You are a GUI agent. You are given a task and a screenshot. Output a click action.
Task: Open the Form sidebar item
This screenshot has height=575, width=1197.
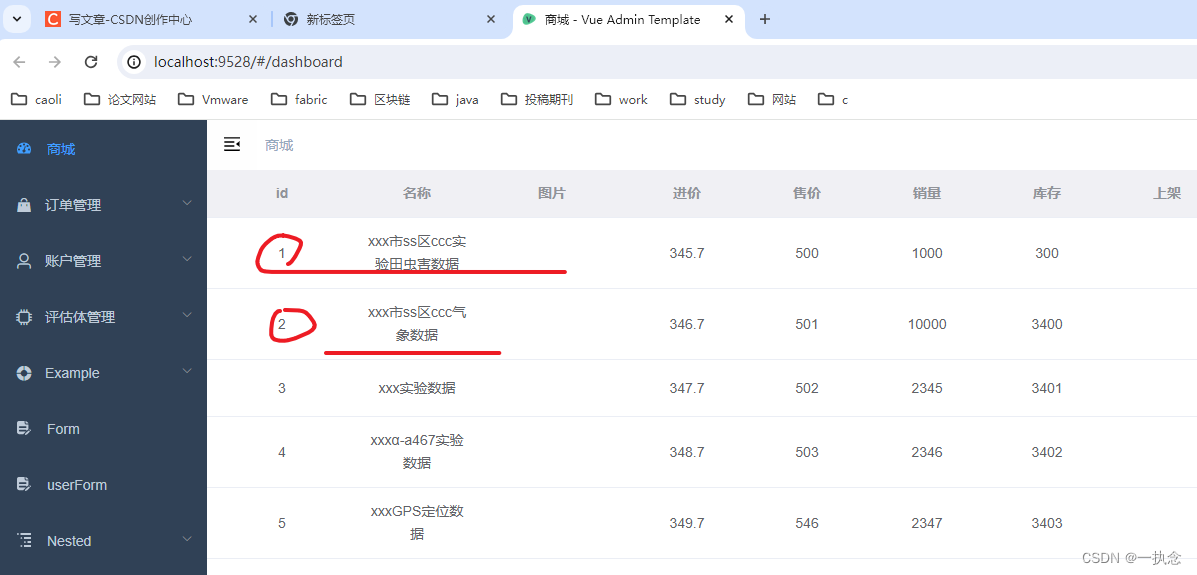[103, 429]
